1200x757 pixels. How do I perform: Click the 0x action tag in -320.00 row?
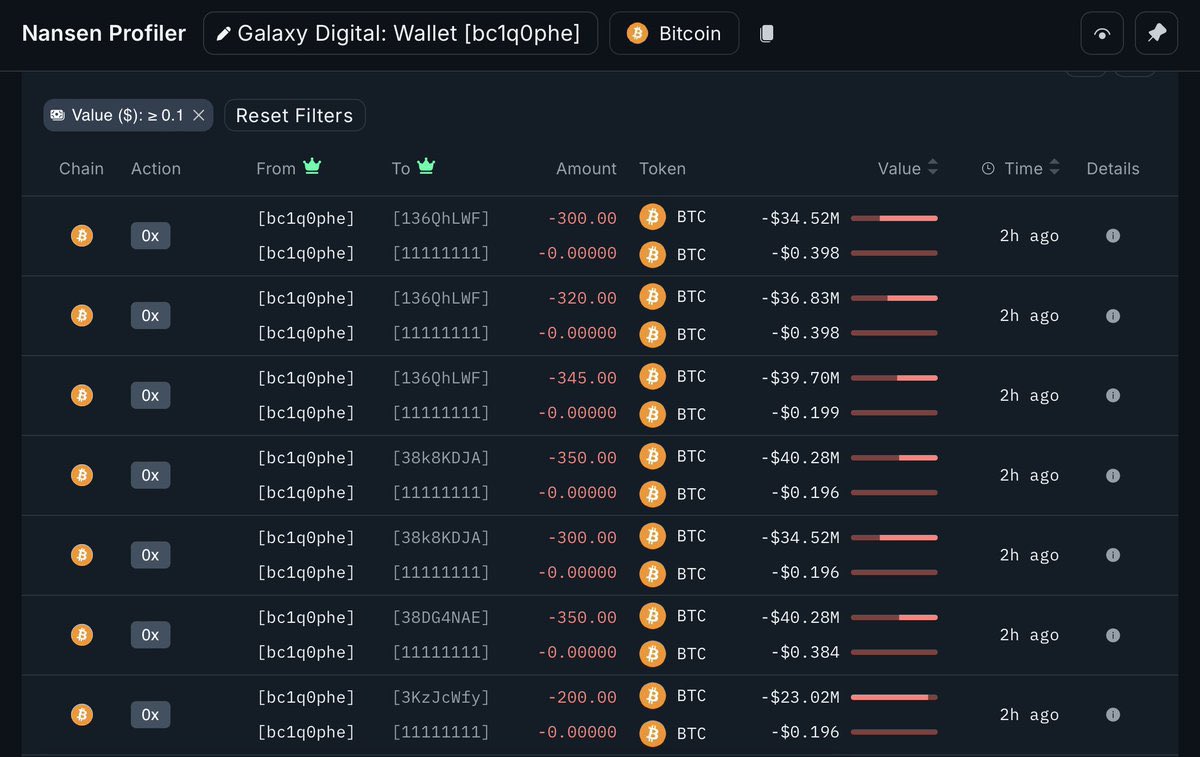[x=150, y=316]
